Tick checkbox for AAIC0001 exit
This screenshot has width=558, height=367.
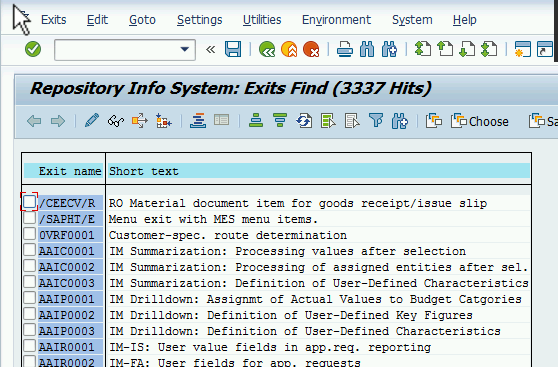29,250
